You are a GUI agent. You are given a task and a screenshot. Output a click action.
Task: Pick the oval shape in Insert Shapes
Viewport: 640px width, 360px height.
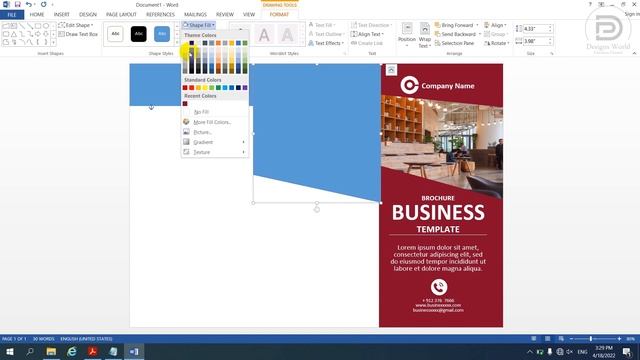pos(46,26)
